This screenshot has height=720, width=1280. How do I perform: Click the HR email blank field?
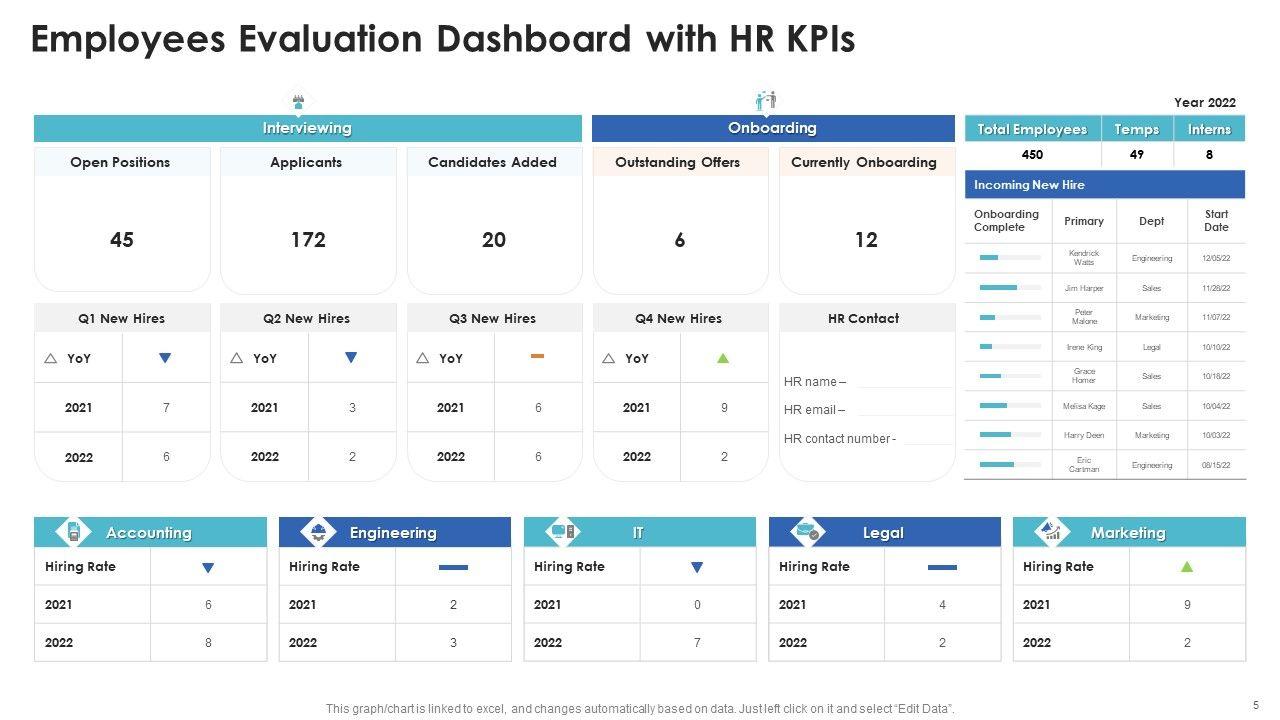904,410
